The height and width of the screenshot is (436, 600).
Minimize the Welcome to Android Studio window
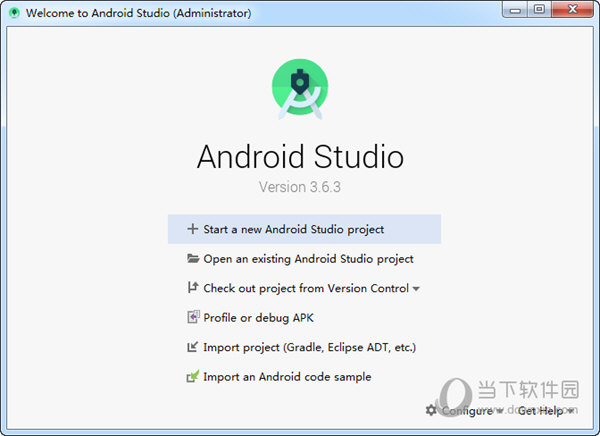pyautogui.click(x=515, y=10)
